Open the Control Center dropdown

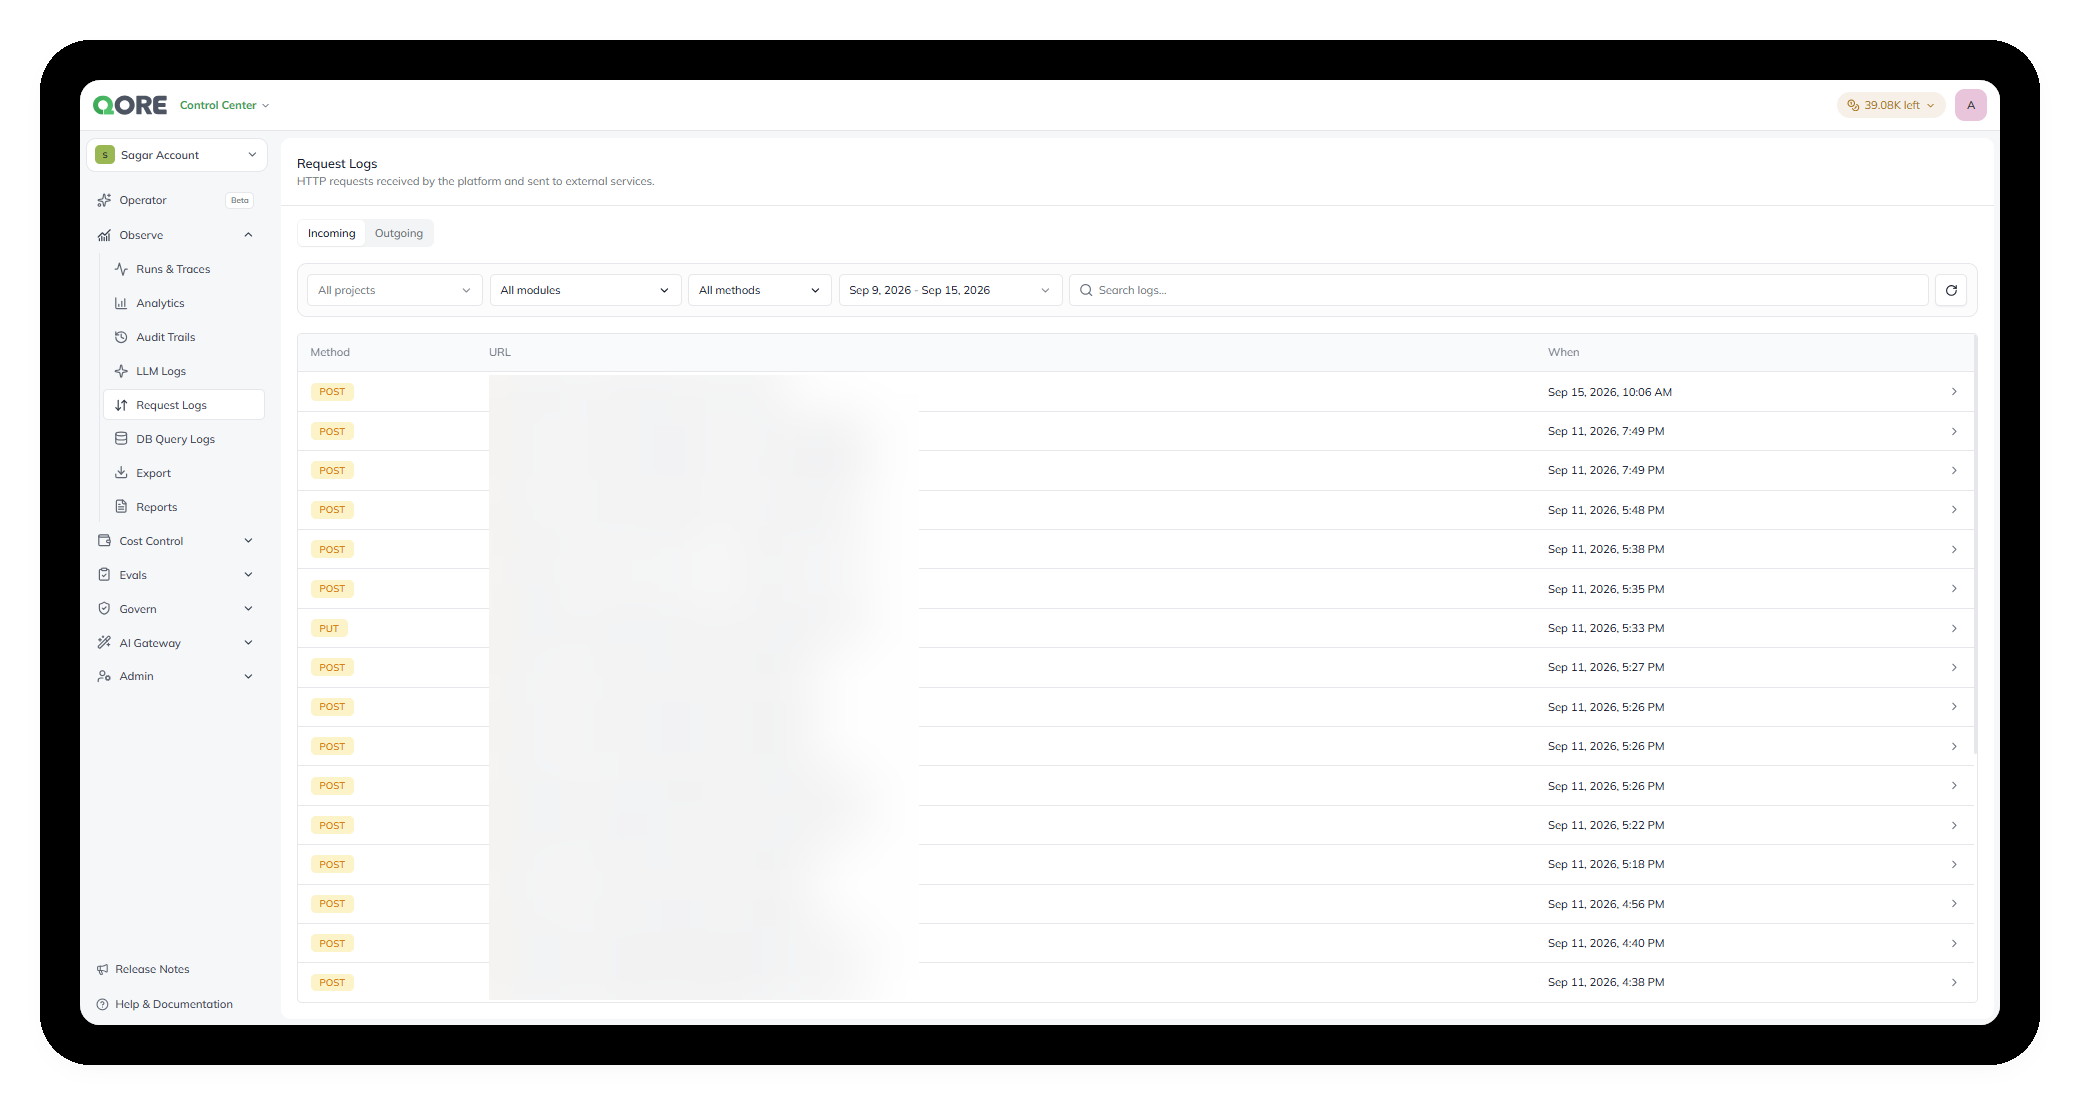pyautogui.click(x=225, y=105)
